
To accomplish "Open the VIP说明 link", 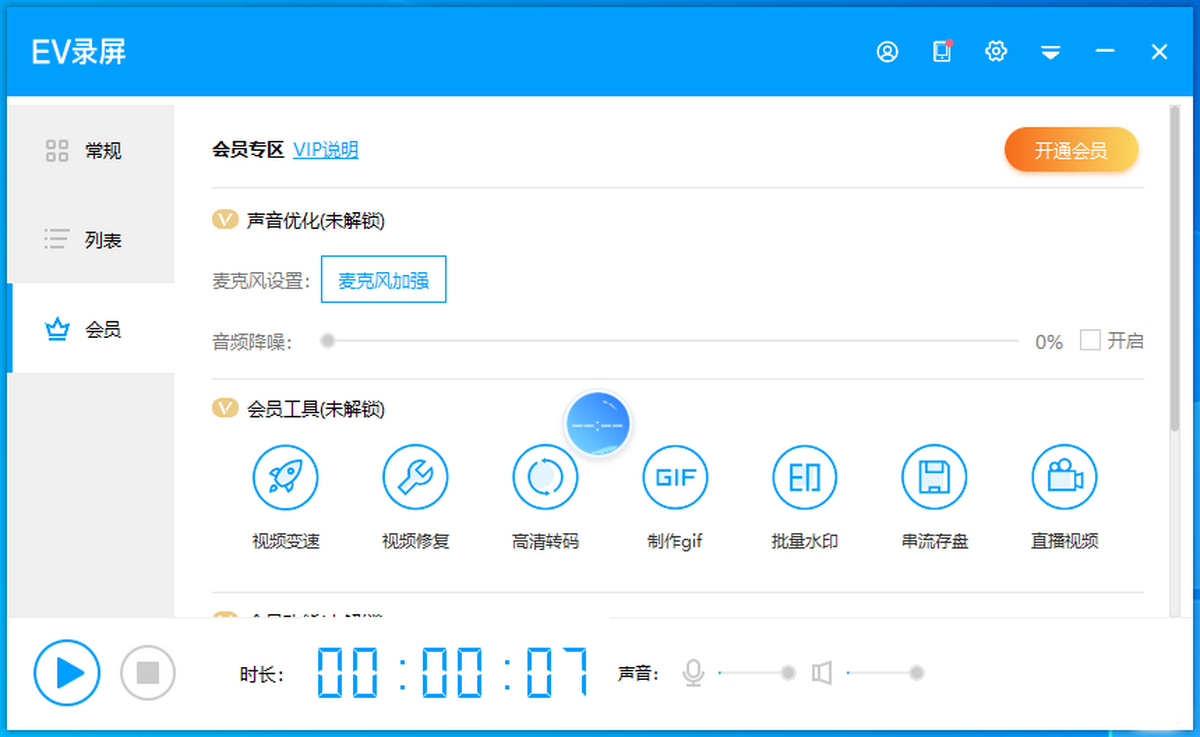I will pos(325,150).
